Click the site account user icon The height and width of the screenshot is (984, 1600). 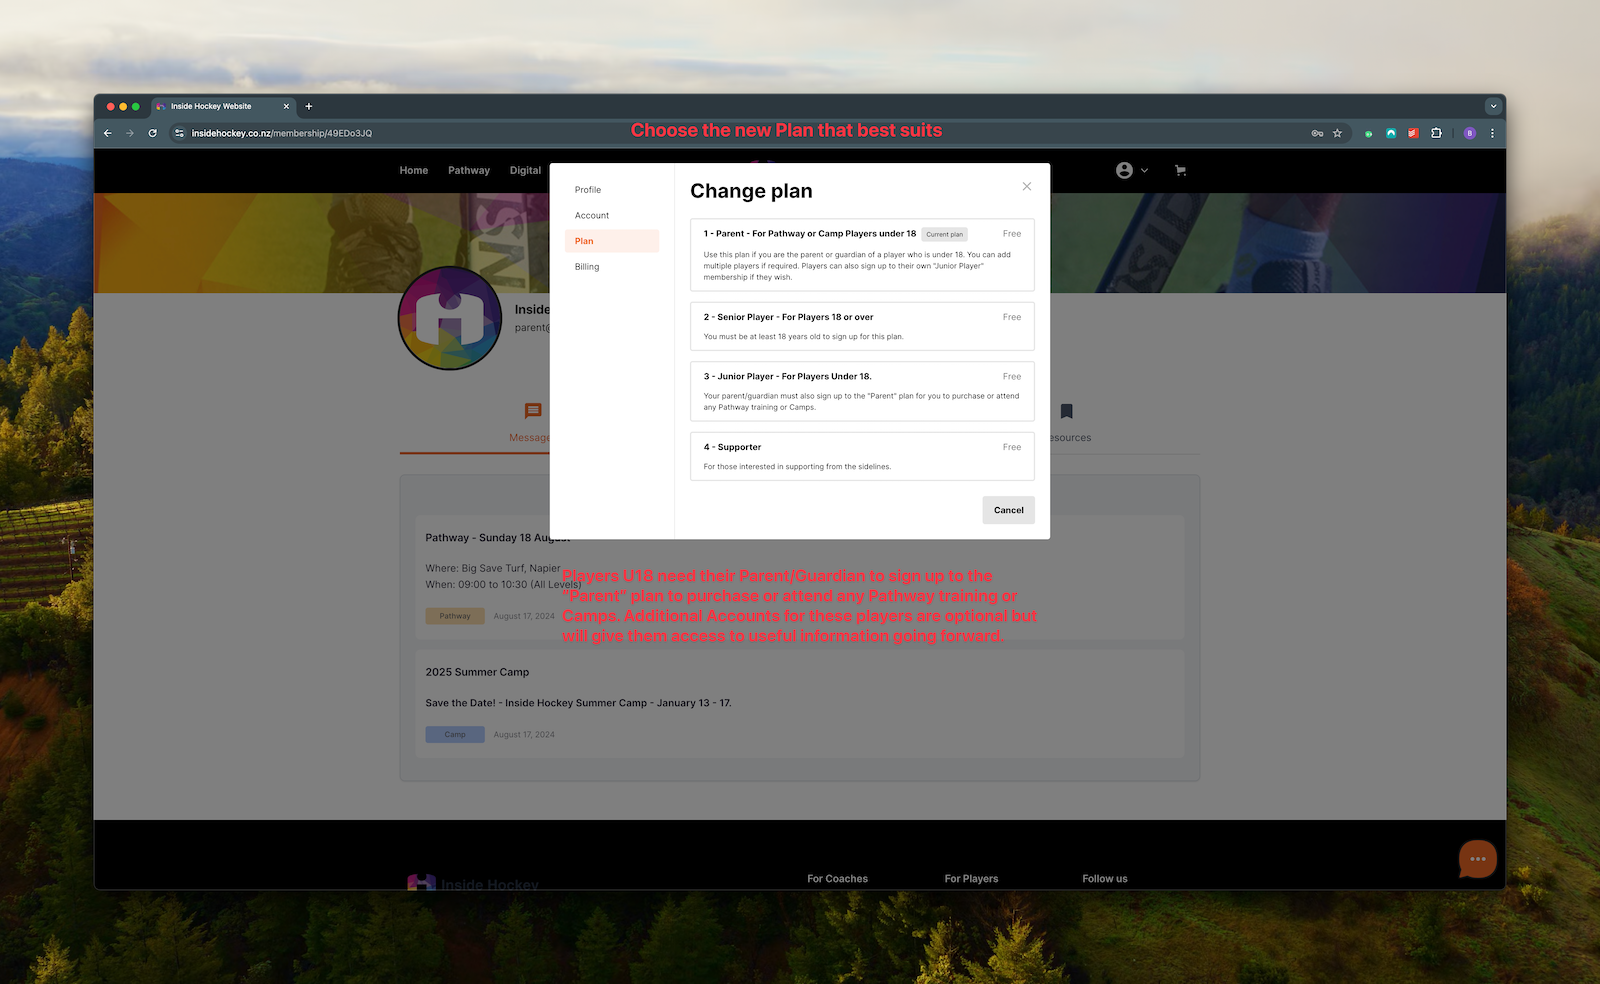(x=1125, y=170)
